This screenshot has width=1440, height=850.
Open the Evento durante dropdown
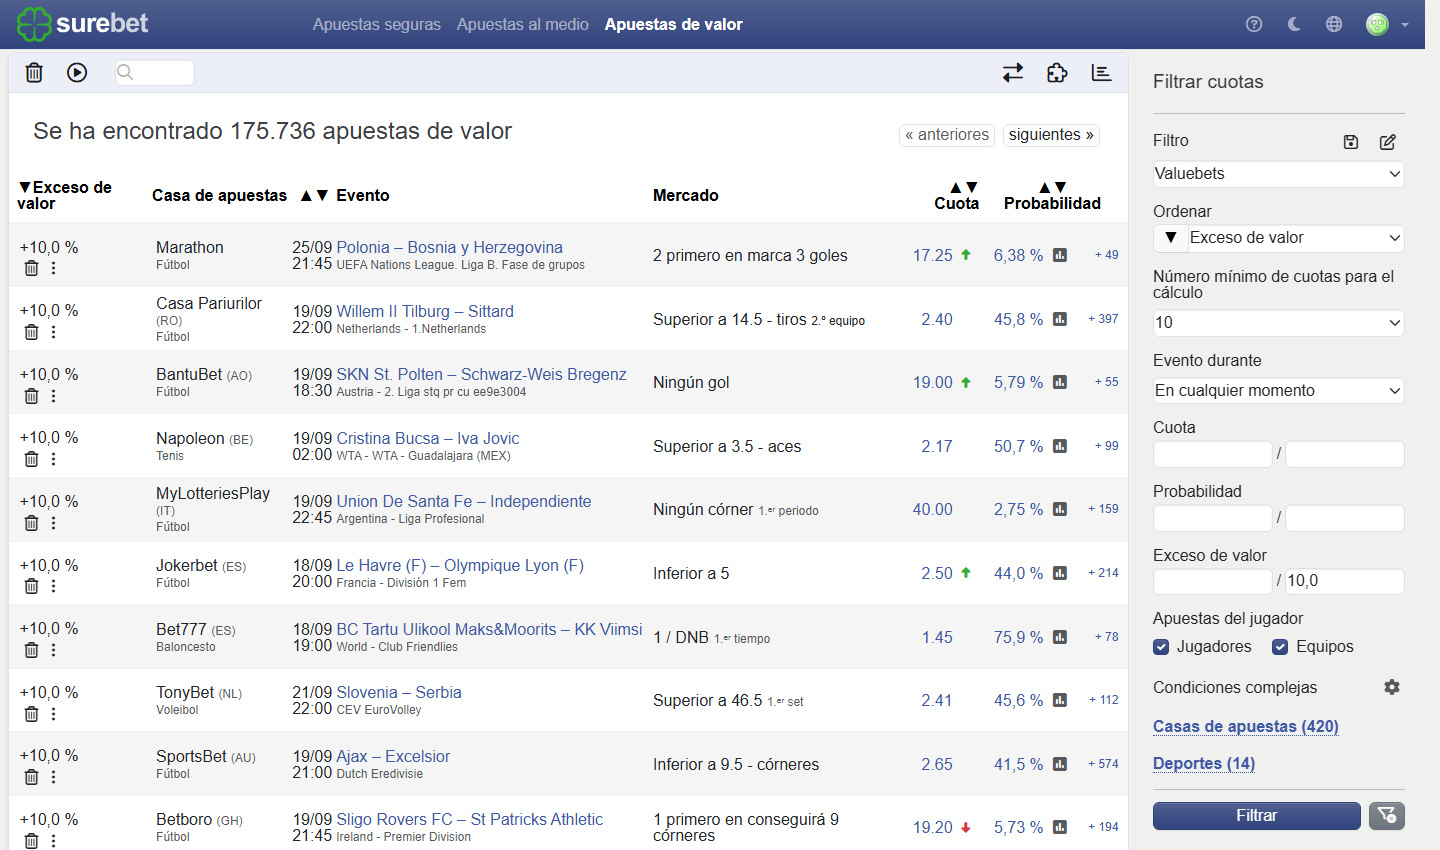click(x=1278, y=391)
